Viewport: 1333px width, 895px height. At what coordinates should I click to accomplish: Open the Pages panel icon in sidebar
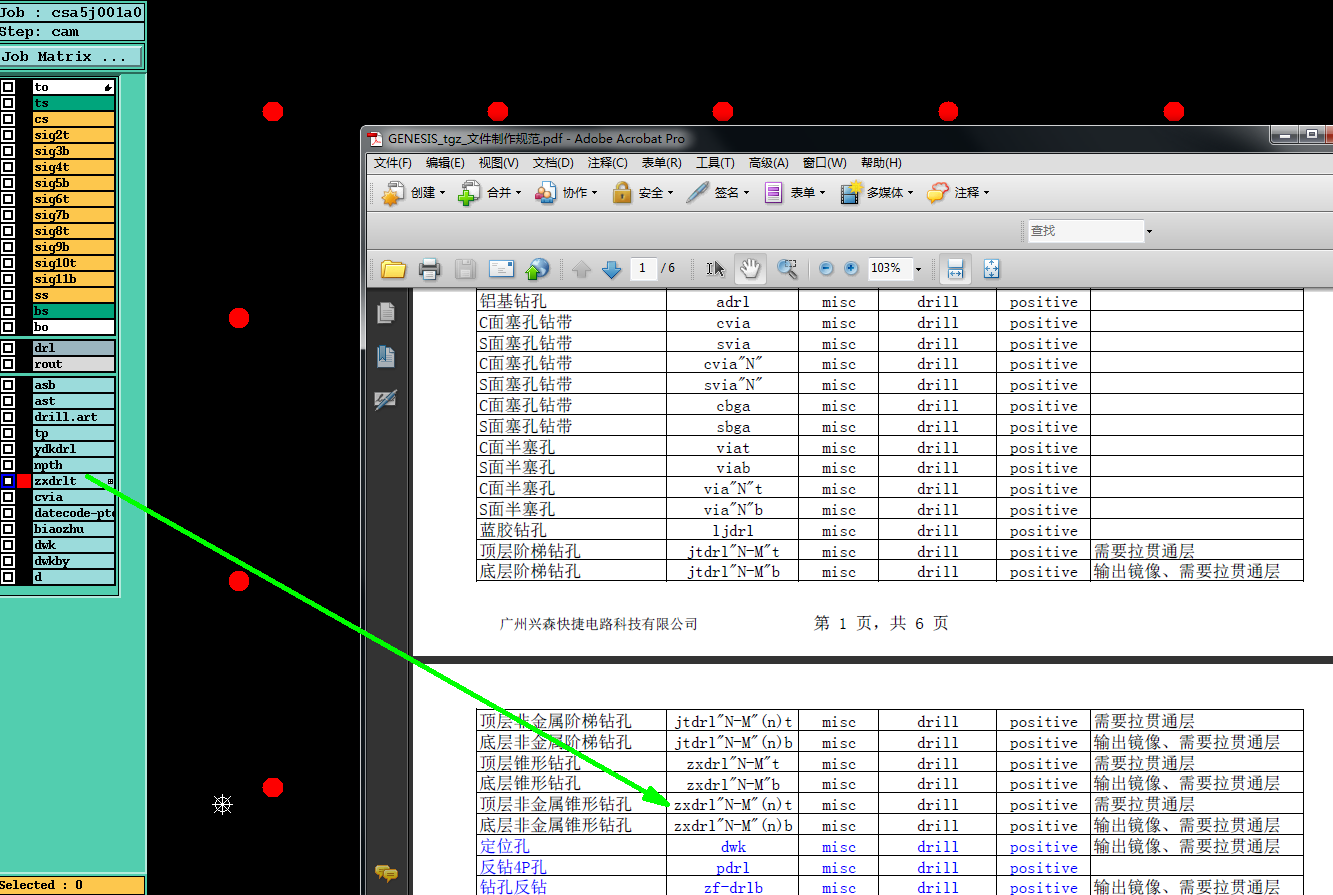pyautogui.click(x=385, y=313)
